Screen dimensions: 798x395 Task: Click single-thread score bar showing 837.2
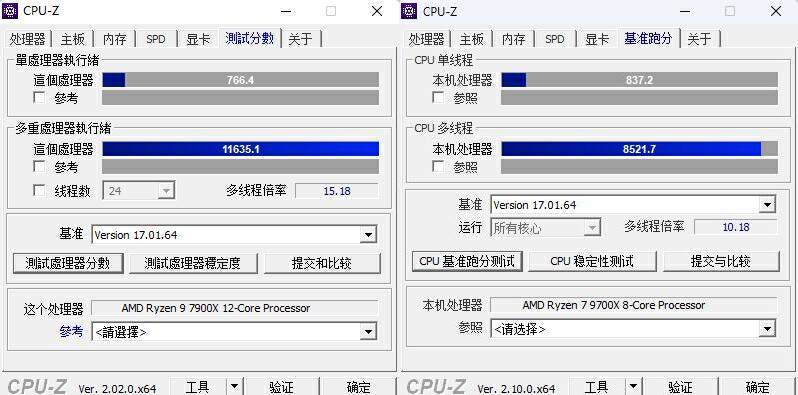coord(639,80)
